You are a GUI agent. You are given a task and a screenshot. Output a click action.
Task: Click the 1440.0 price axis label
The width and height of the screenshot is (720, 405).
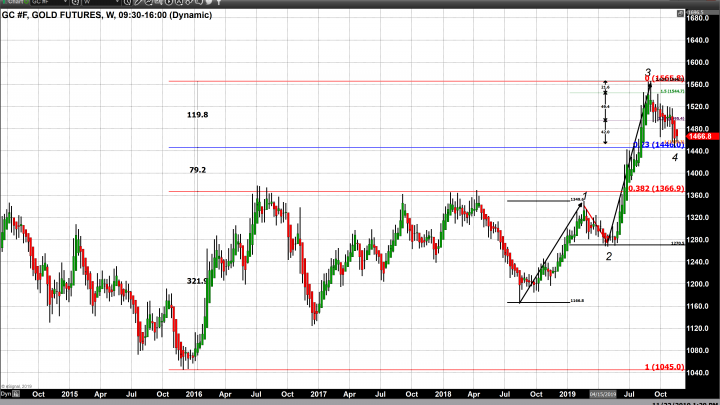click(x=698, y=151)
